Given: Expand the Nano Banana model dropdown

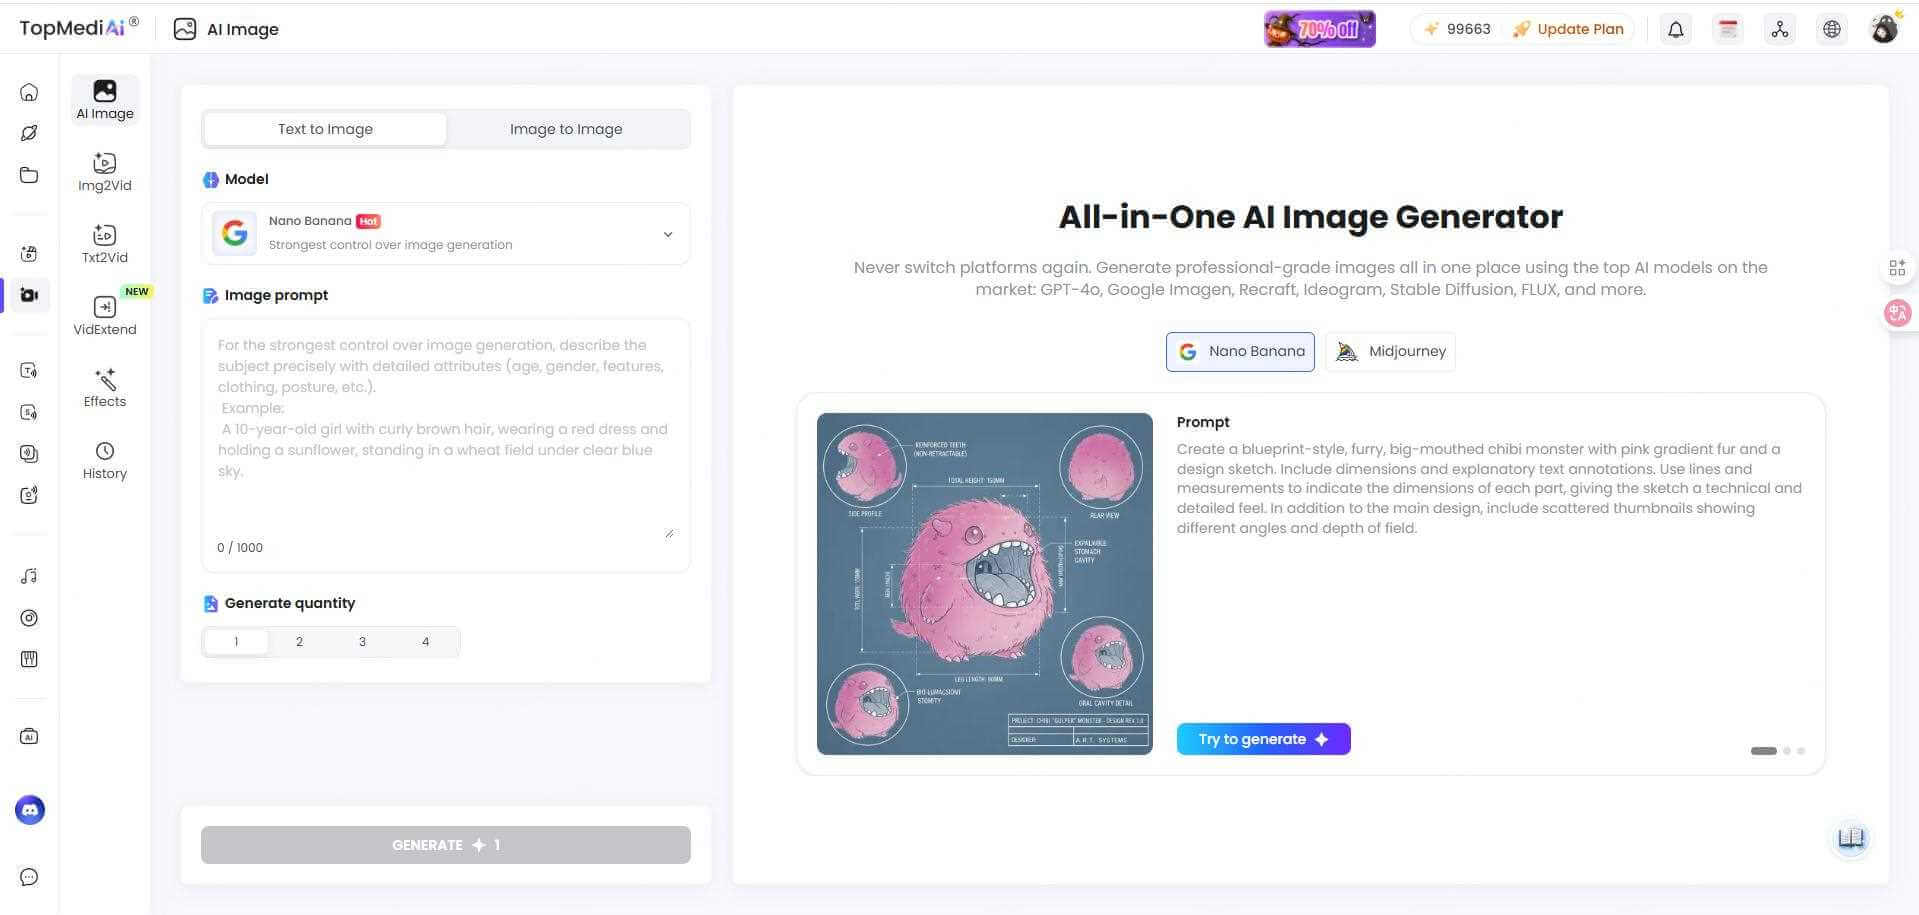Looking at the screenshot, I should tap(667, 233).
